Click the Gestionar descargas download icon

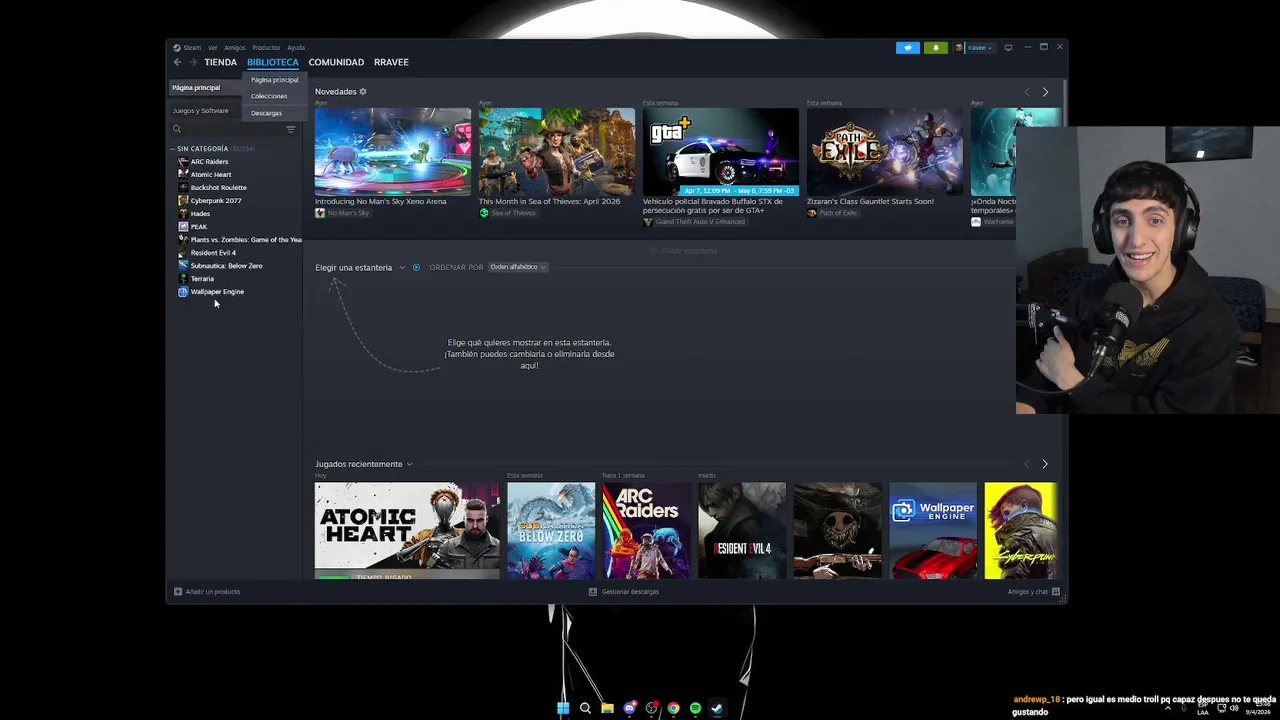click(x=593, y=591)
